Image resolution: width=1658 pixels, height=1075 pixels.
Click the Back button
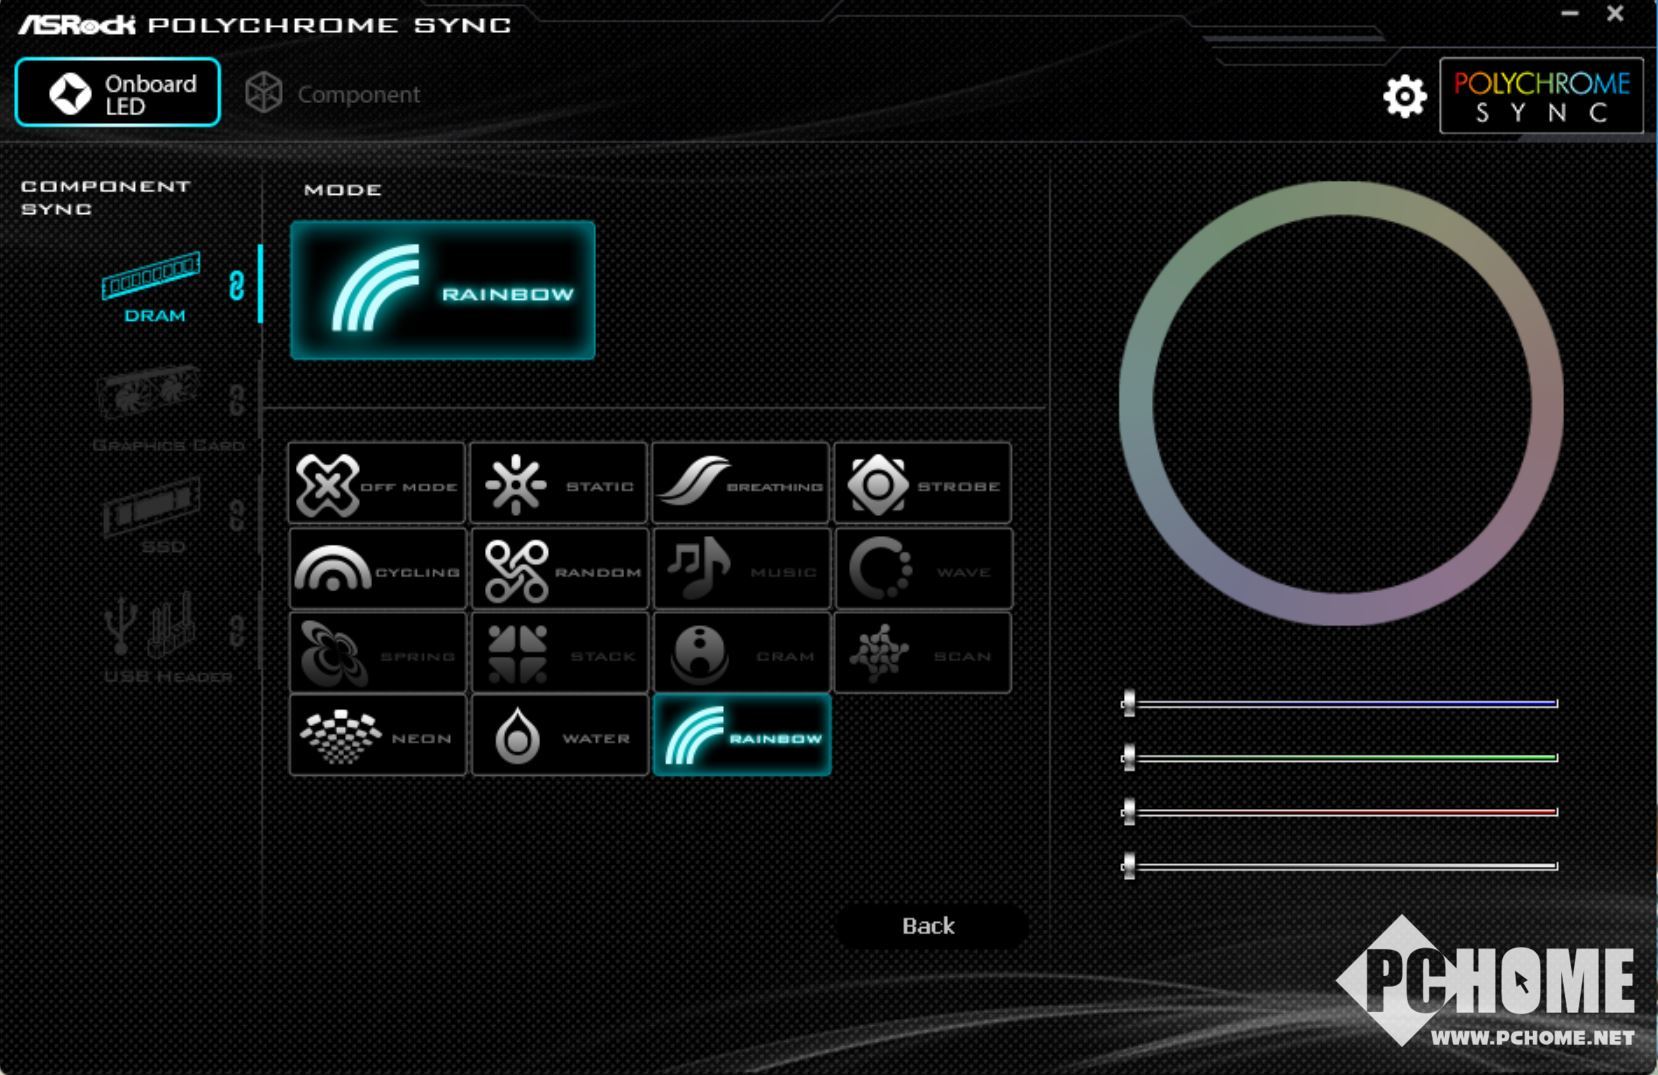929,926
